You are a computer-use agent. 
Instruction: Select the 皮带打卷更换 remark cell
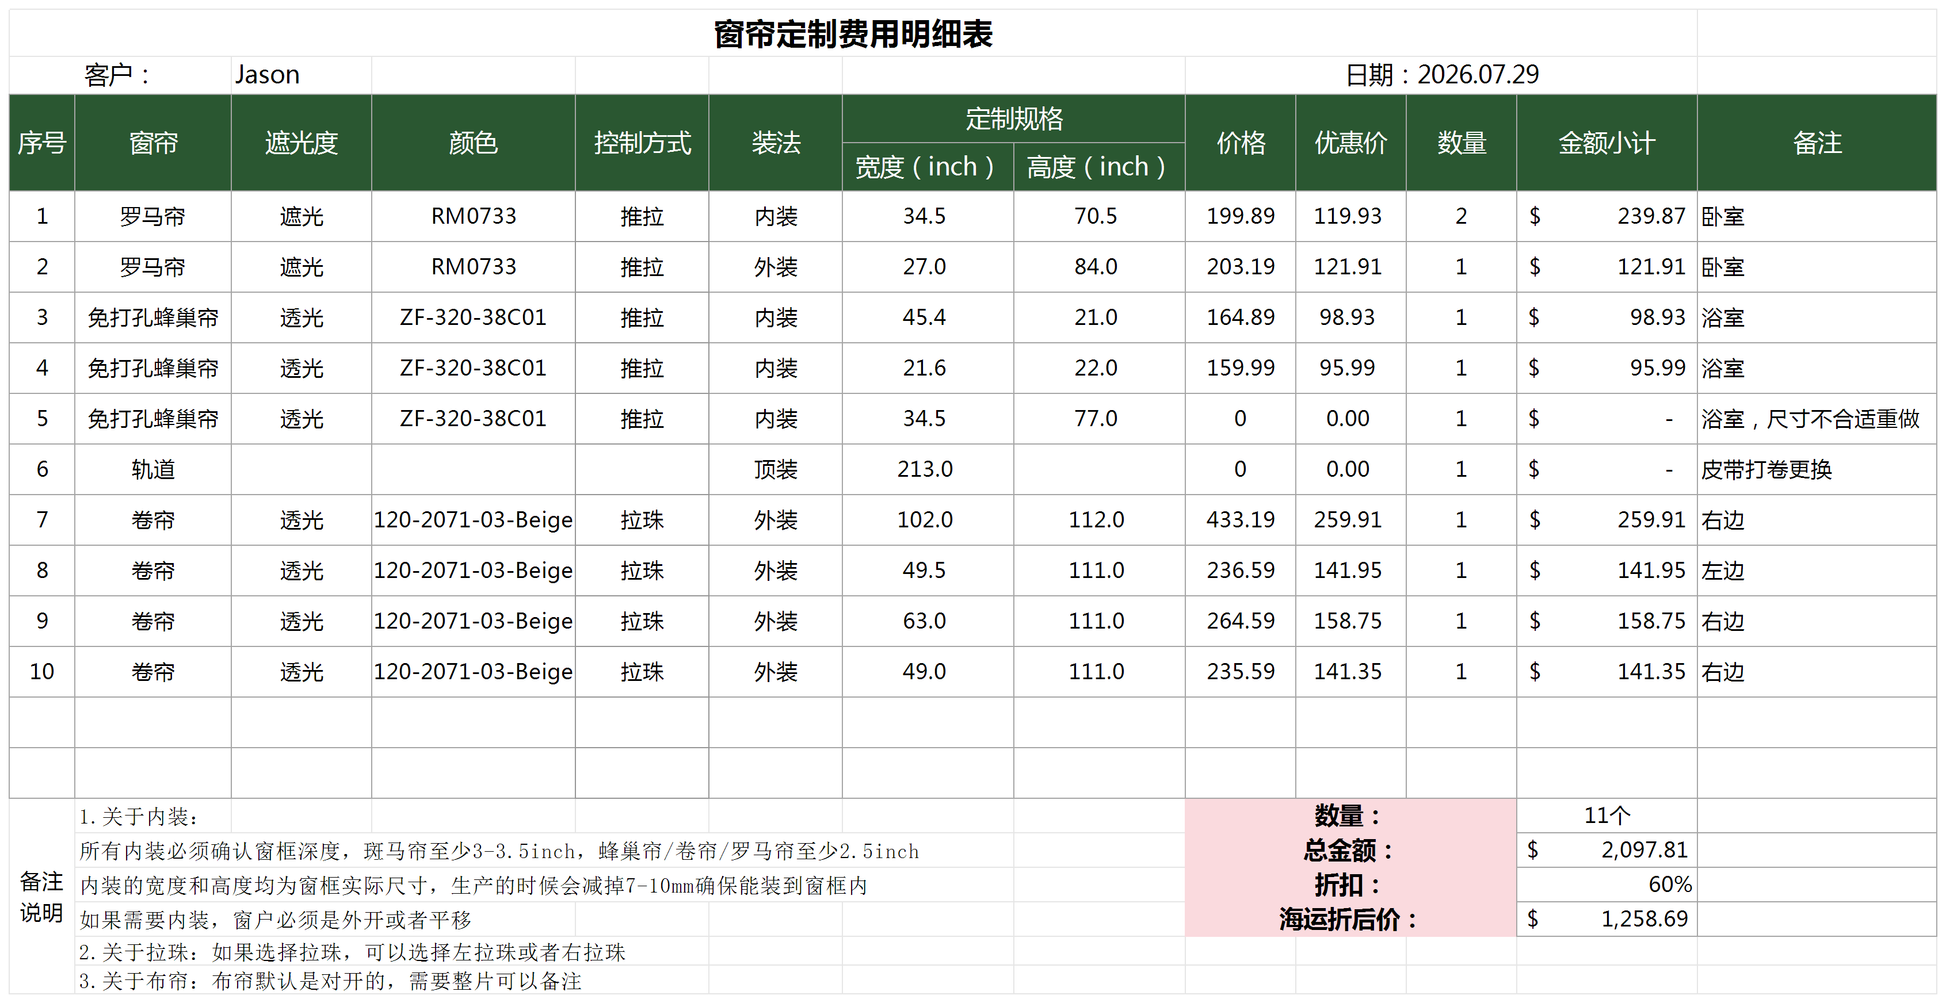point(1817,469)
